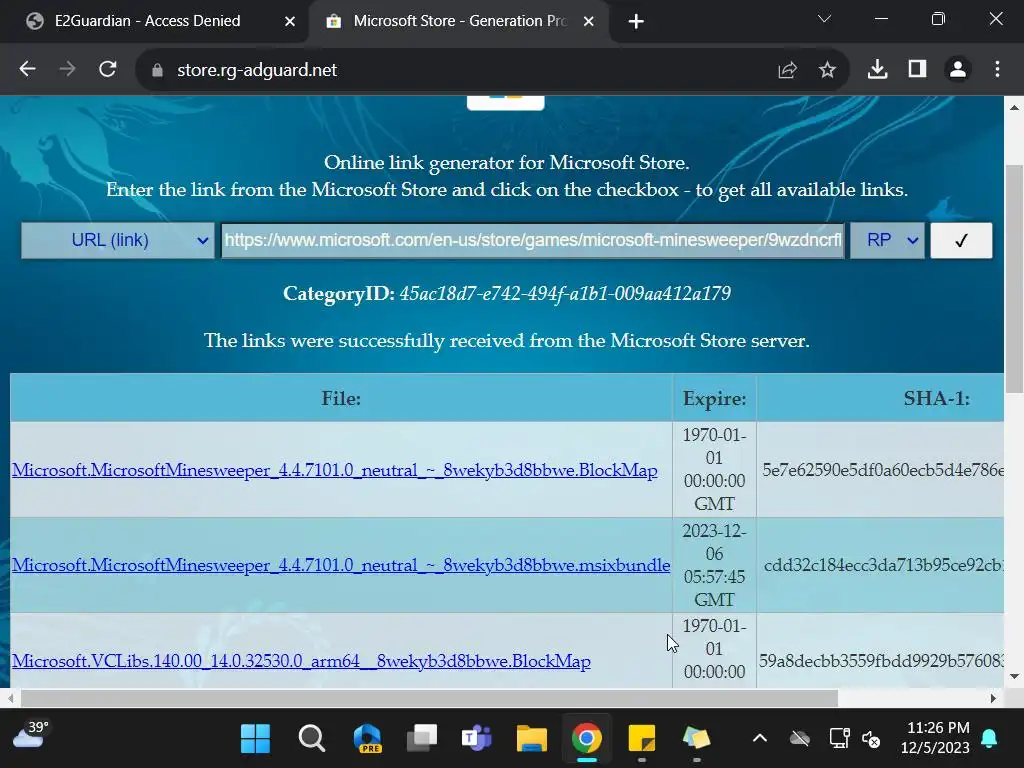This screenshot has height=768, width=1024.
Task: Click the network display tray icon
Action: [x=839, y=739]
